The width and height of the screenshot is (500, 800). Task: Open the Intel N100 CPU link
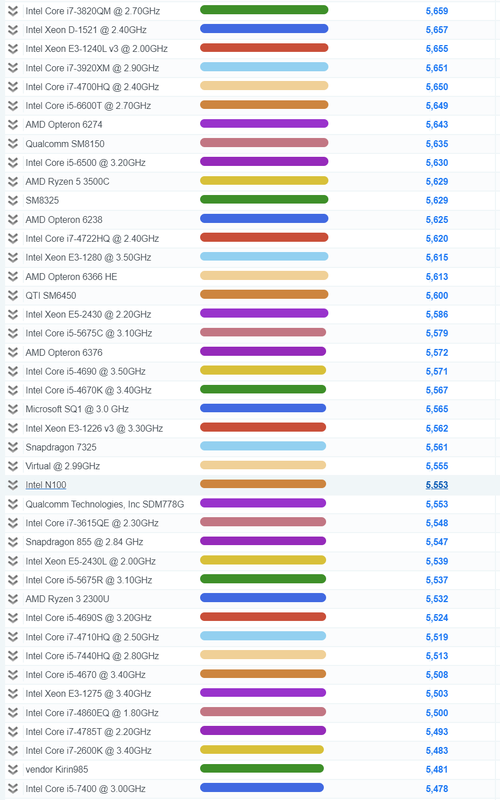(x=46, y=485)
